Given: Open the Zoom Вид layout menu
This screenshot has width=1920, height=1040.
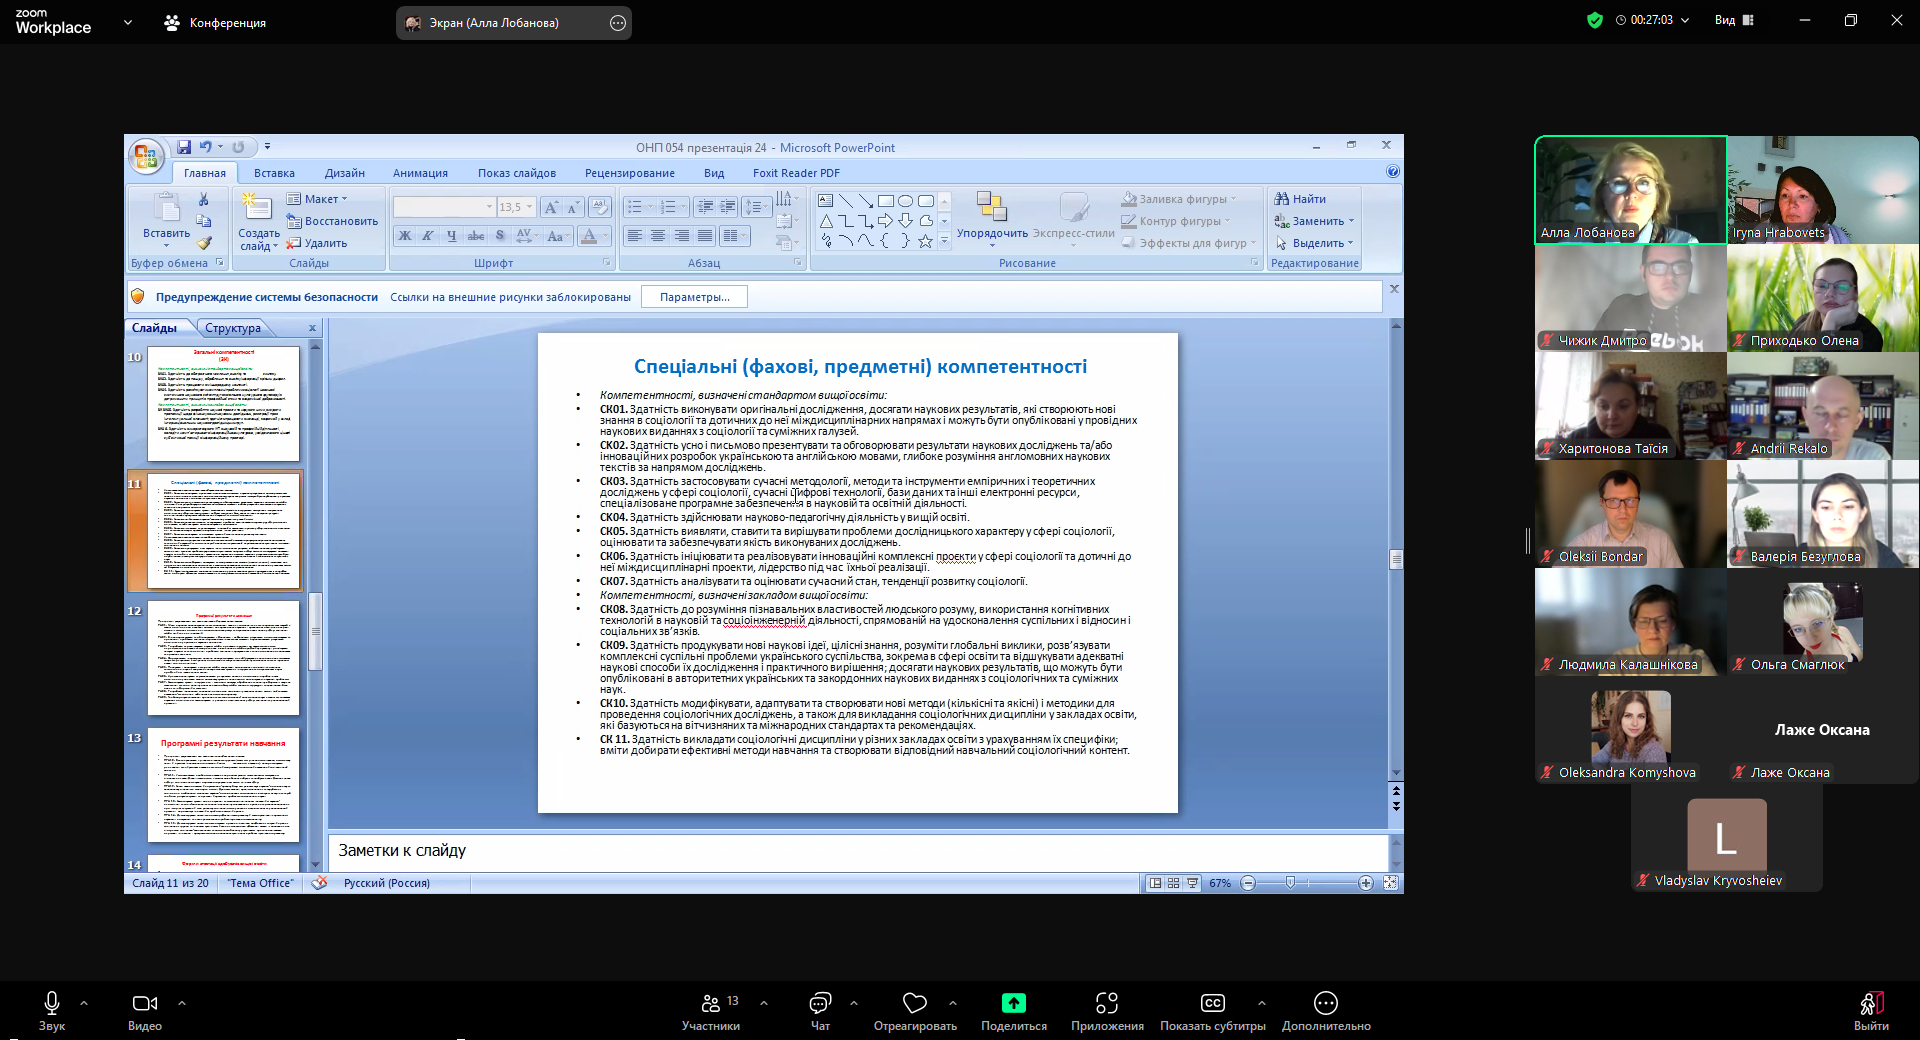Looking at the screenshot, I should [1735, 20].
